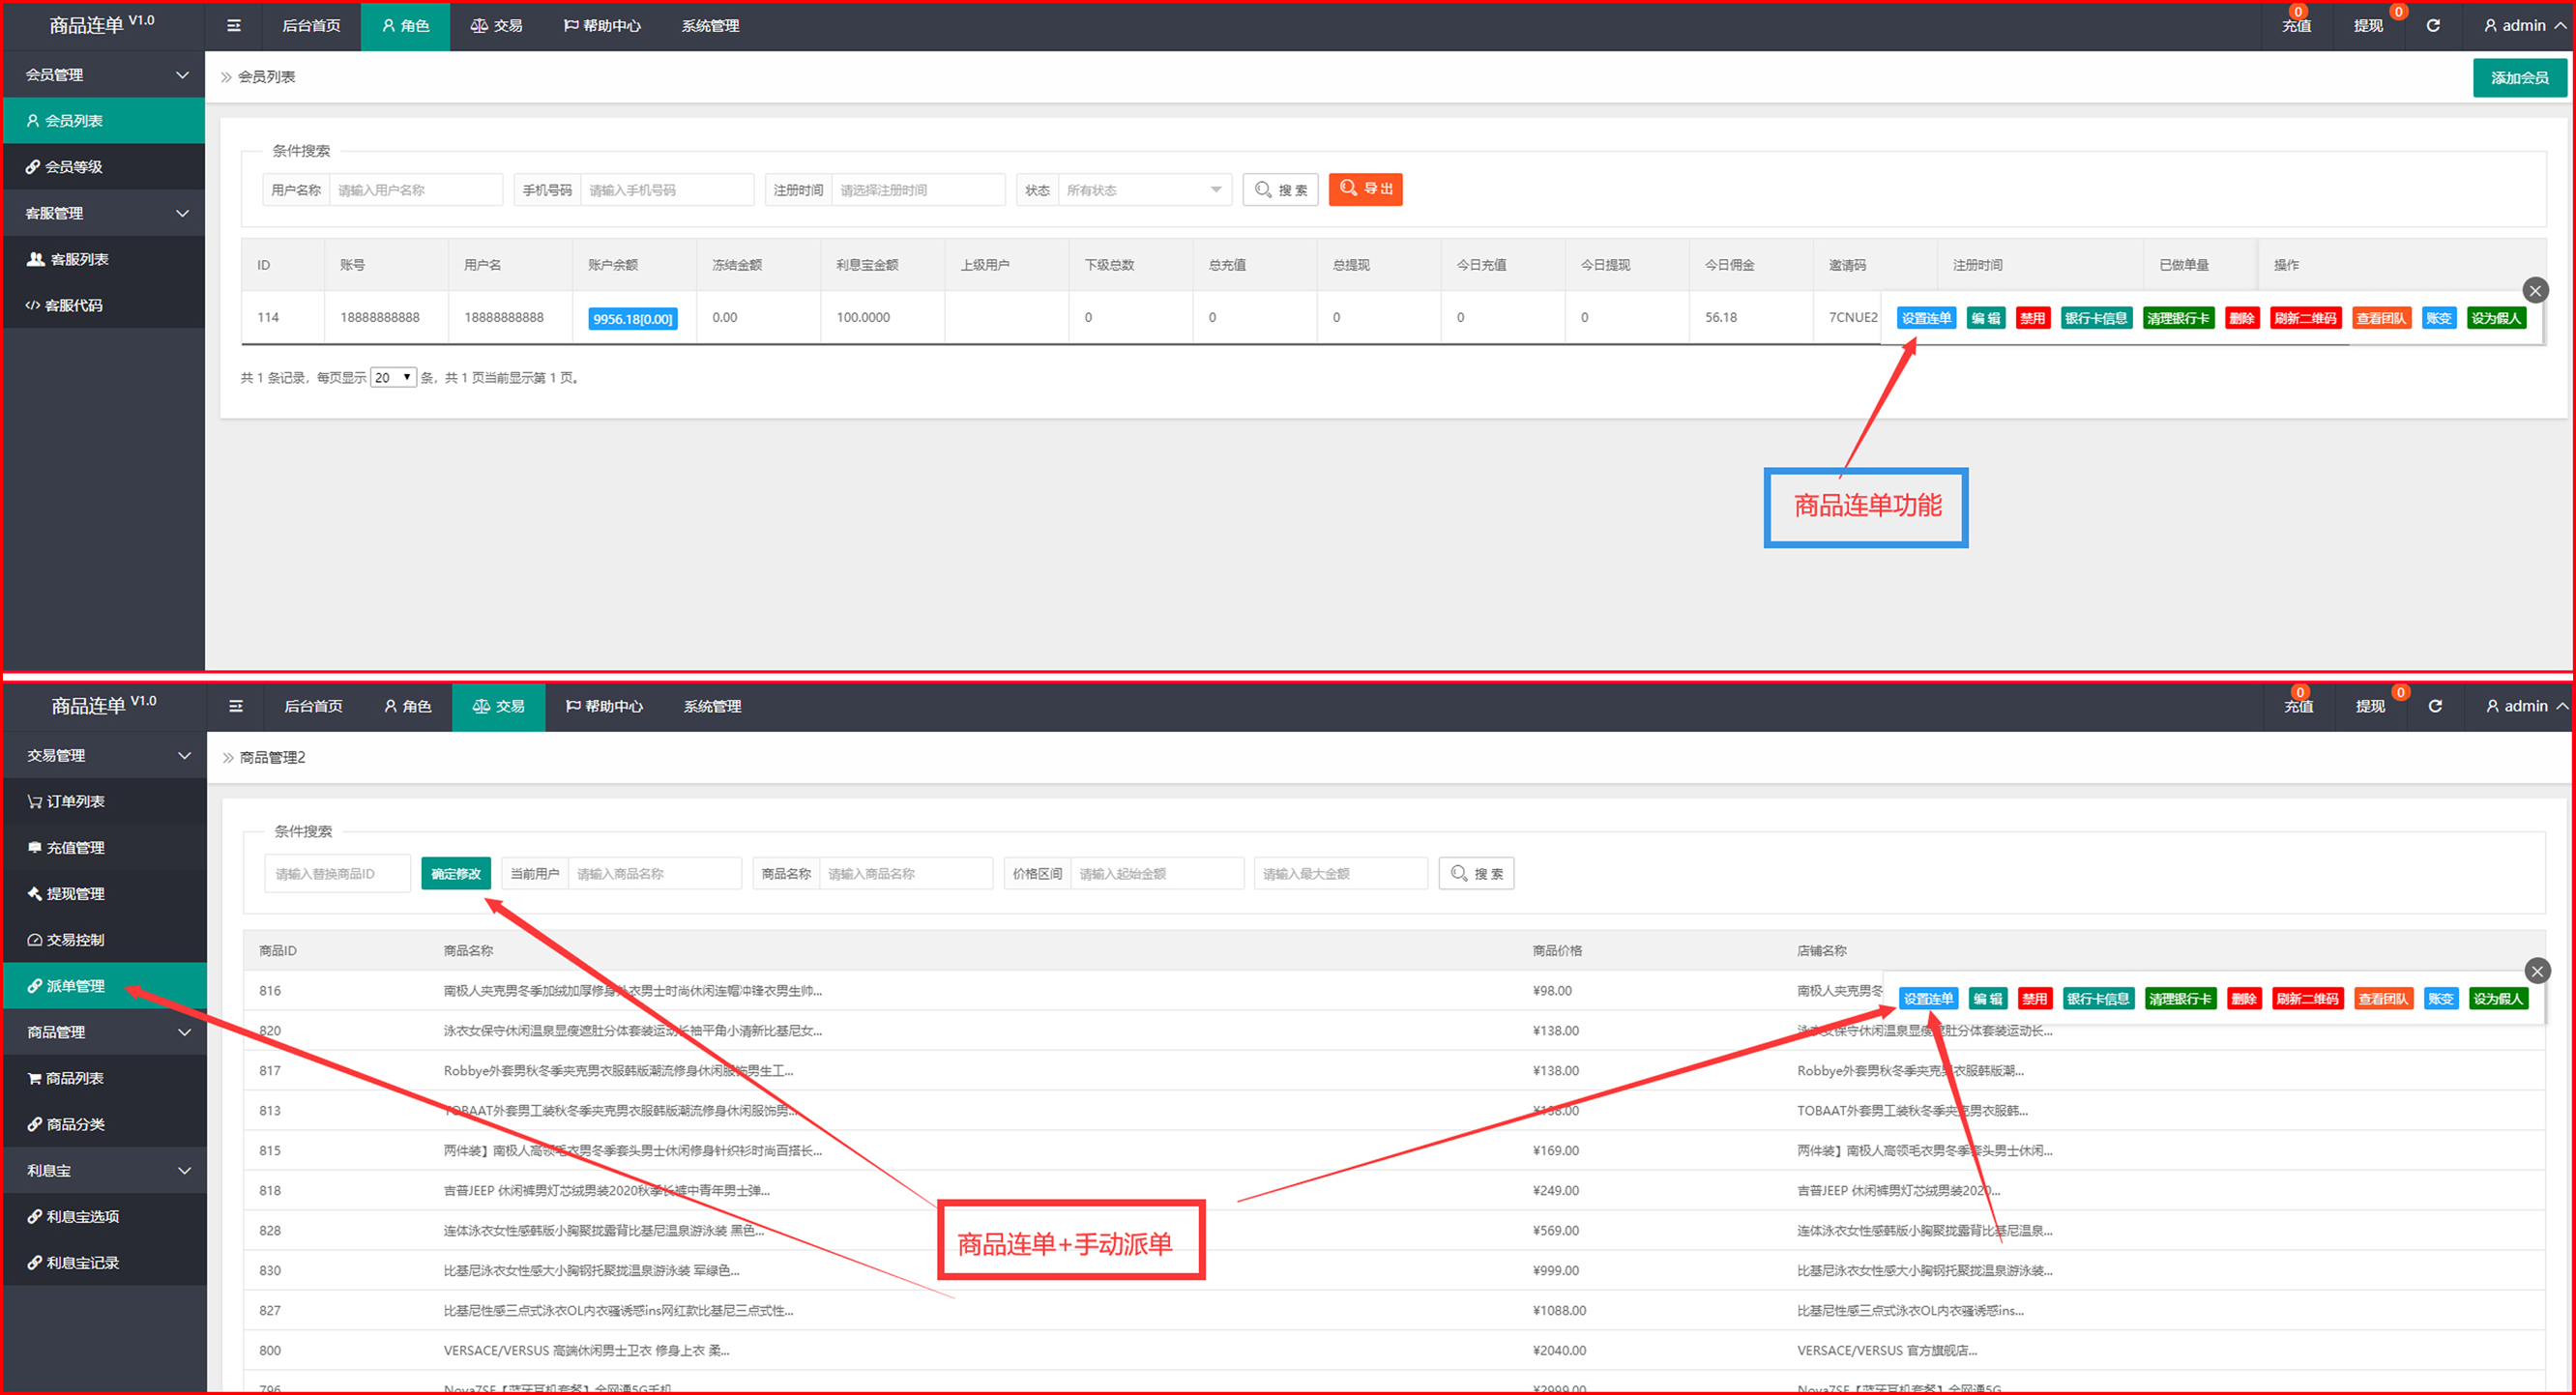Open 订单列表 with cart icon
The height and width of the screenshot is (1395, 2576).
click(75, 801)
